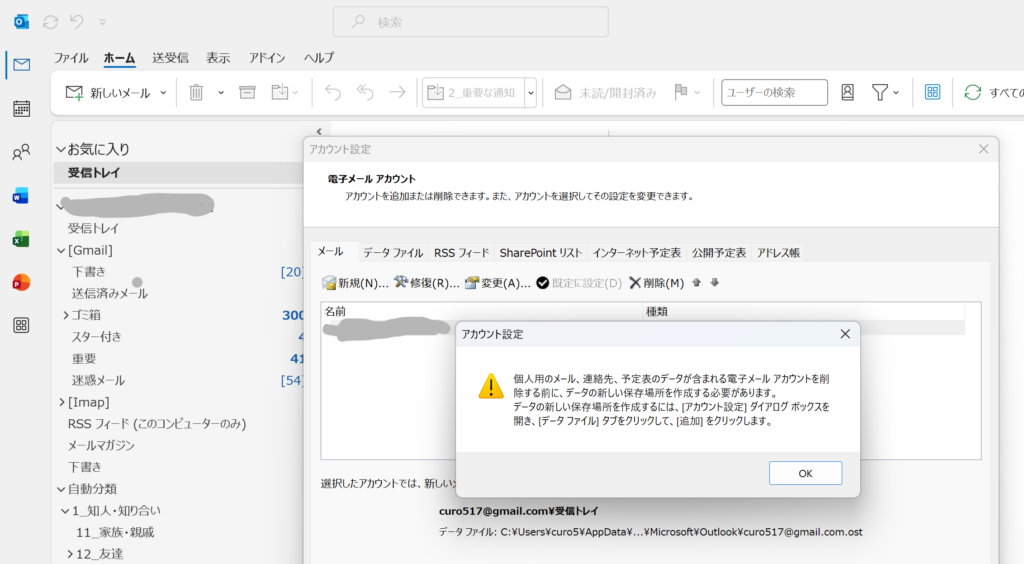1024x564 pixels.
Task: Expand the ゴミ箱 folder
Action: (66, 315)
